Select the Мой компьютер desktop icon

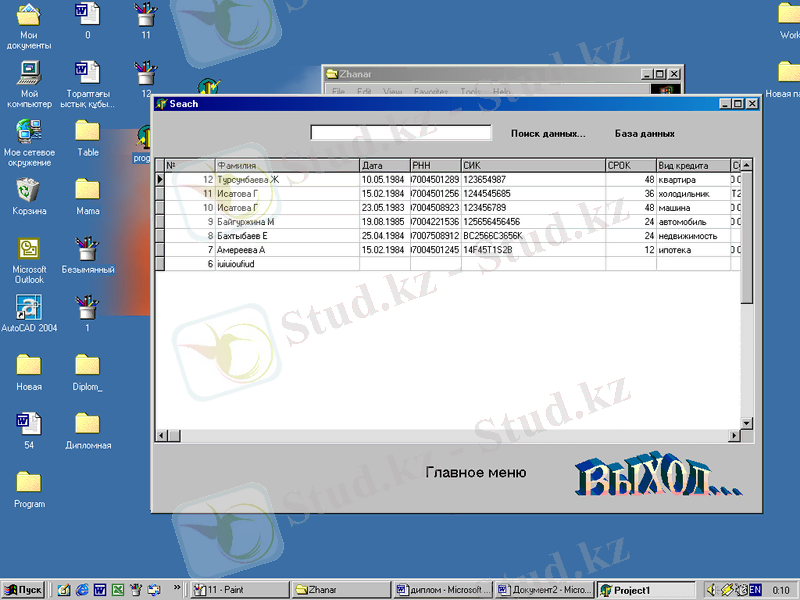coord(29,84)
